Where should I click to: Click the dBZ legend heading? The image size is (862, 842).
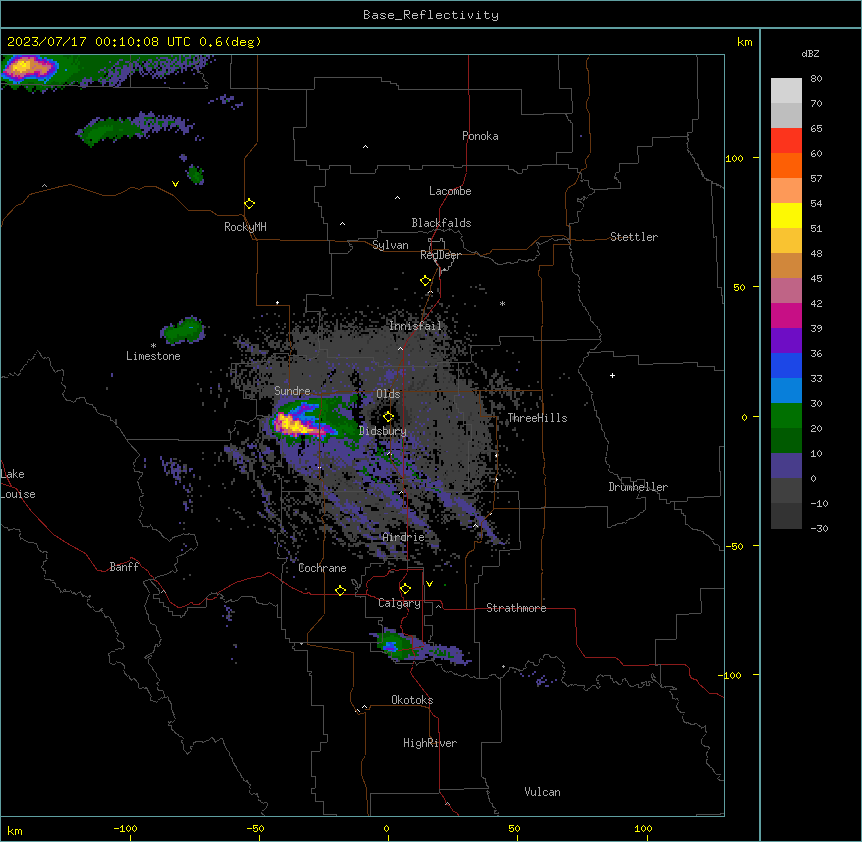pos(810,54)
